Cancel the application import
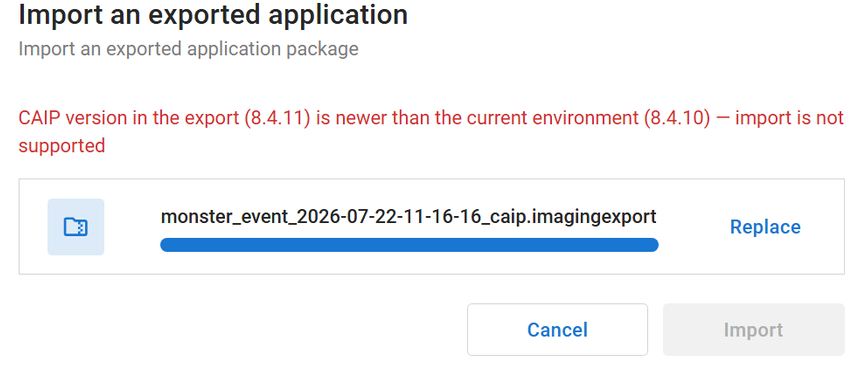 click(557, 330)
